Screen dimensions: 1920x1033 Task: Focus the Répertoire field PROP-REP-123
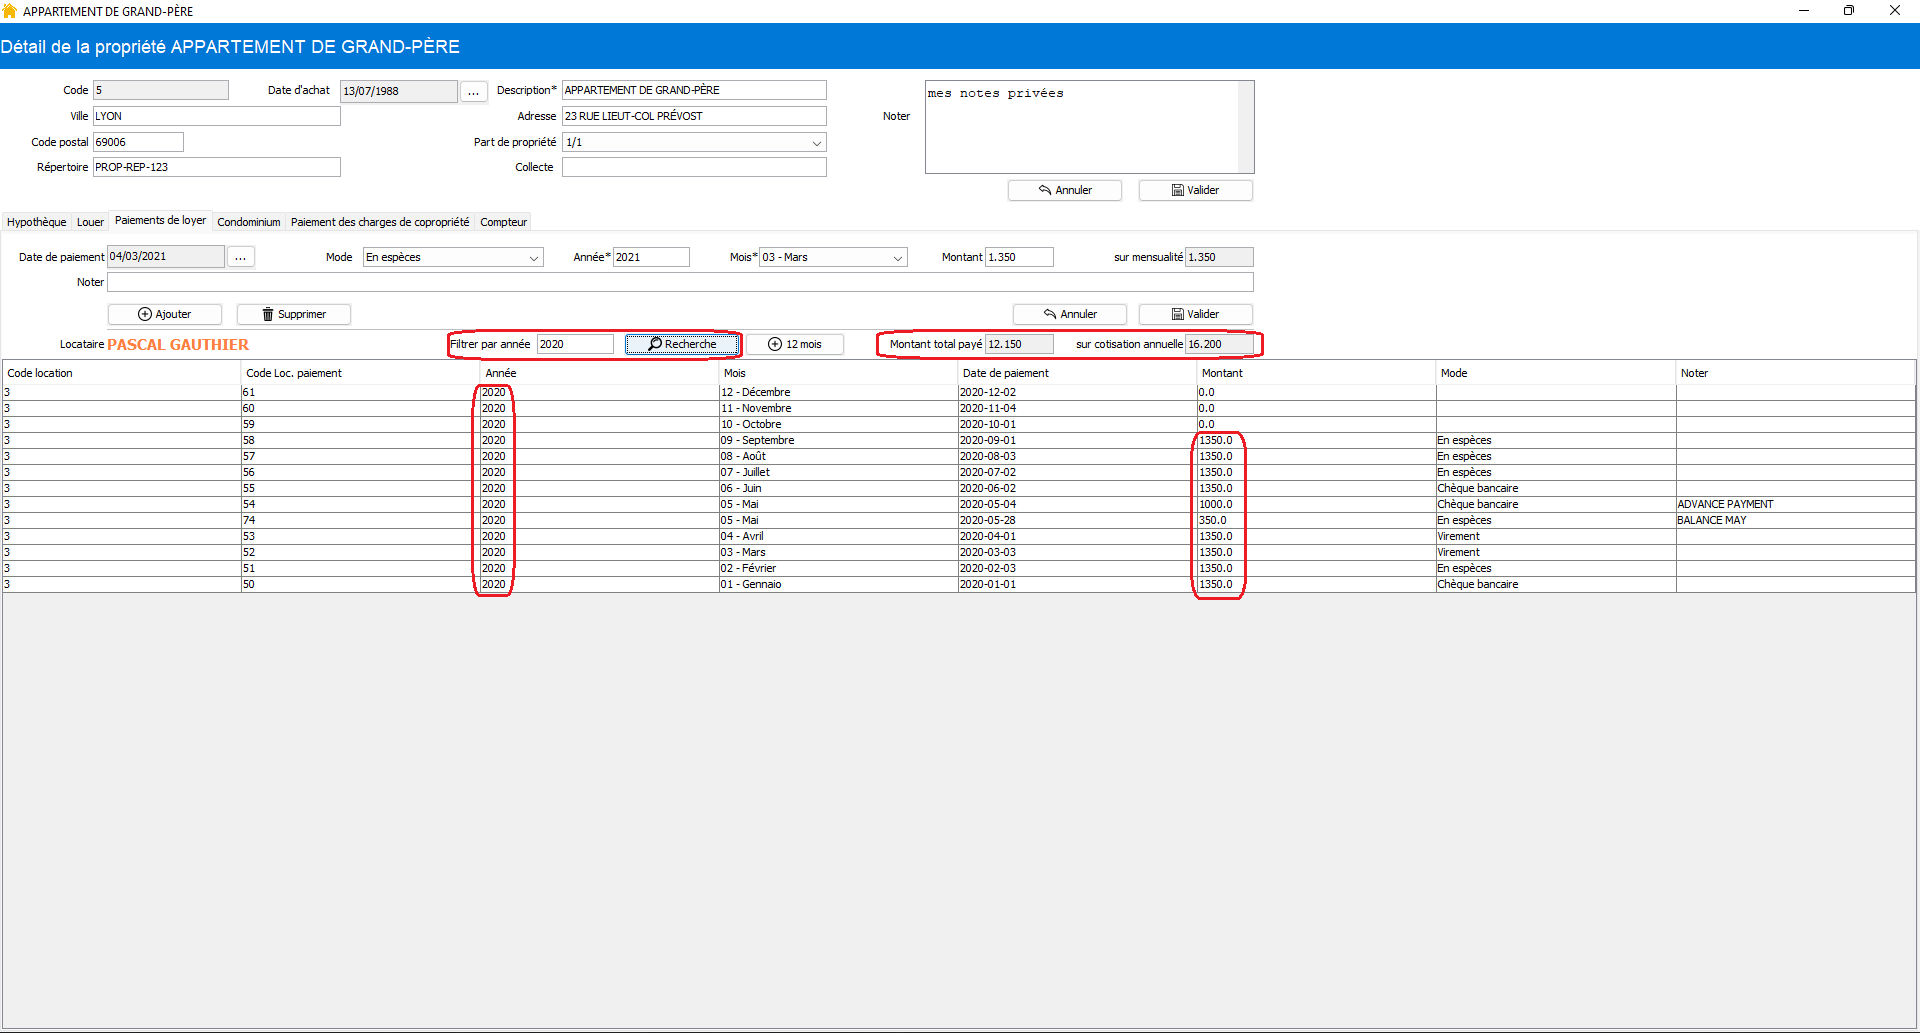point(217,167)
